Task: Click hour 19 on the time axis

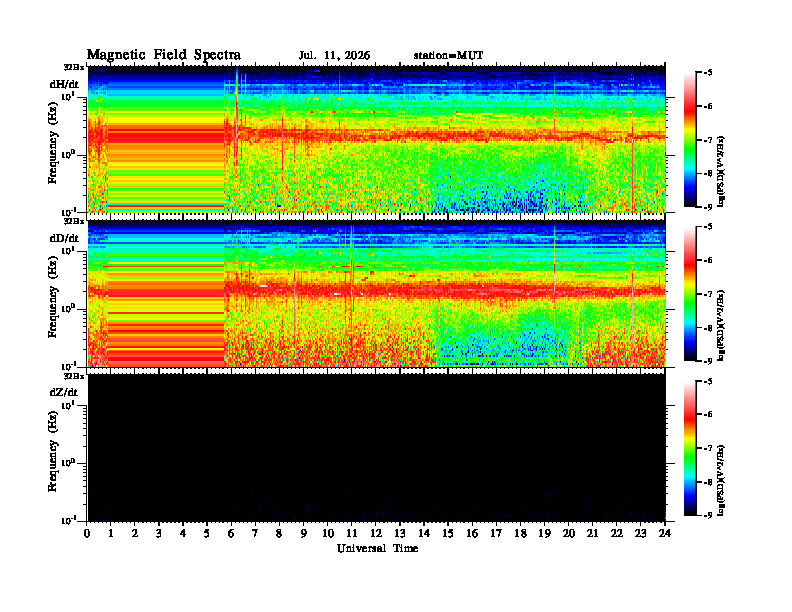Action: pyautogui.click(x=544, y=533)
